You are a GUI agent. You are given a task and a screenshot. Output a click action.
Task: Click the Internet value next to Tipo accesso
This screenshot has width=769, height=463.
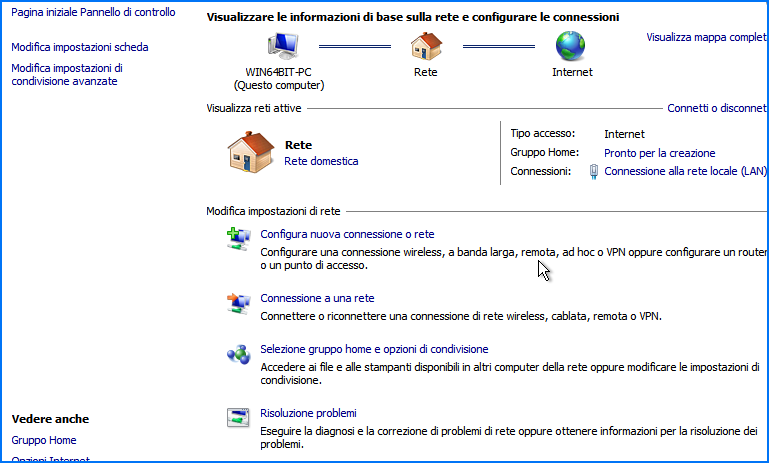tap(624, 134)
